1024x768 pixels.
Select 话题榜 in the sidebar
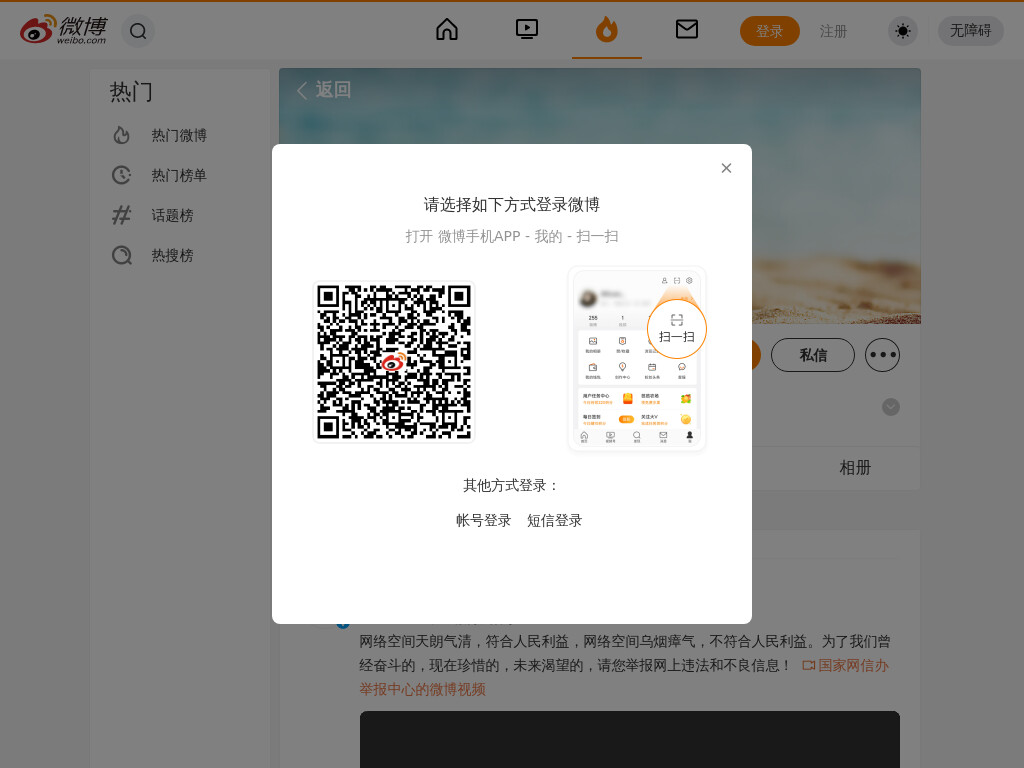pyautogui.click(x=180, y=216)
